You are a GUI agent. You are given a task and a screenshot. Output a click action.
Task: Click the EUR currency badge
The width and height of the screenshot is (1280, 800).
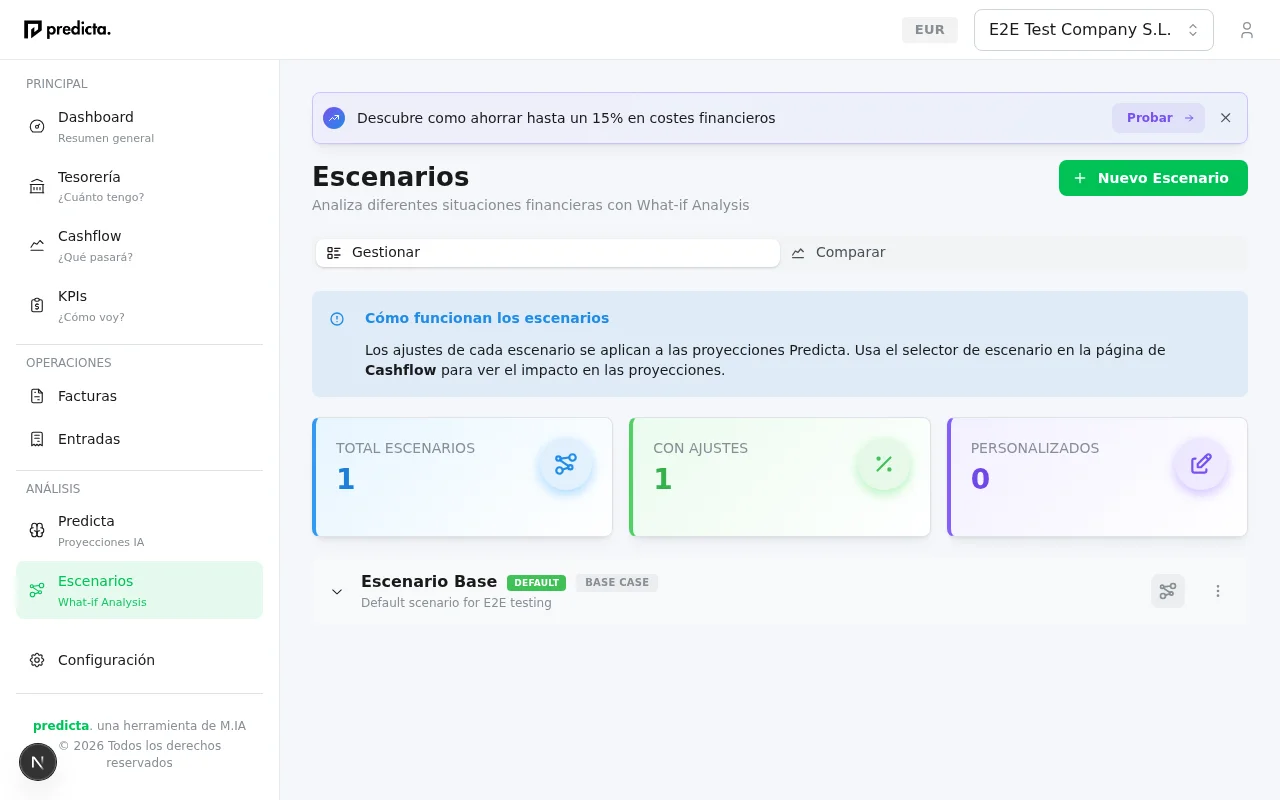coord(929,29)
